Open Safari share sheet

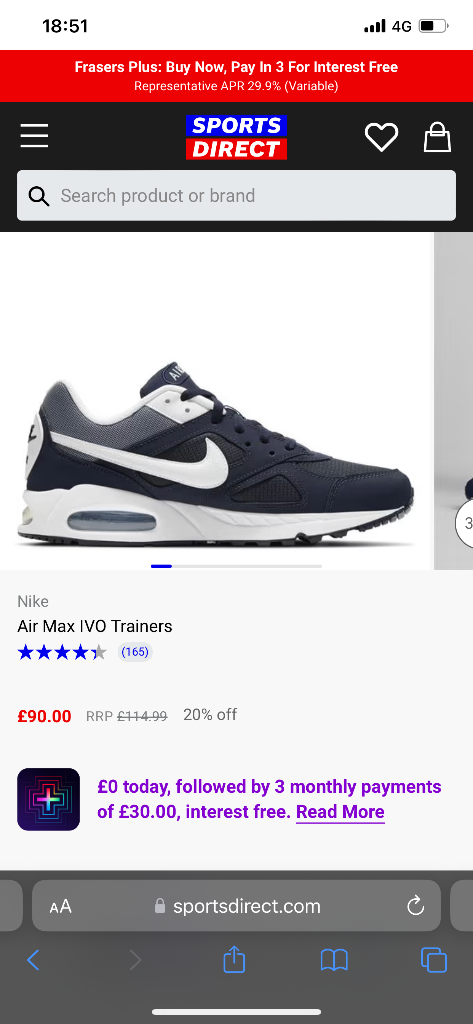(234, 959)
